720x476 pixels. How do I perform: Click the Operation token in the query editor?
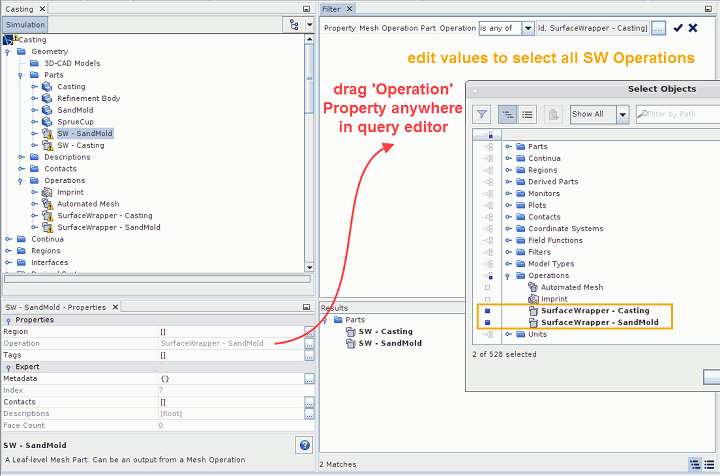coord(457,28)
